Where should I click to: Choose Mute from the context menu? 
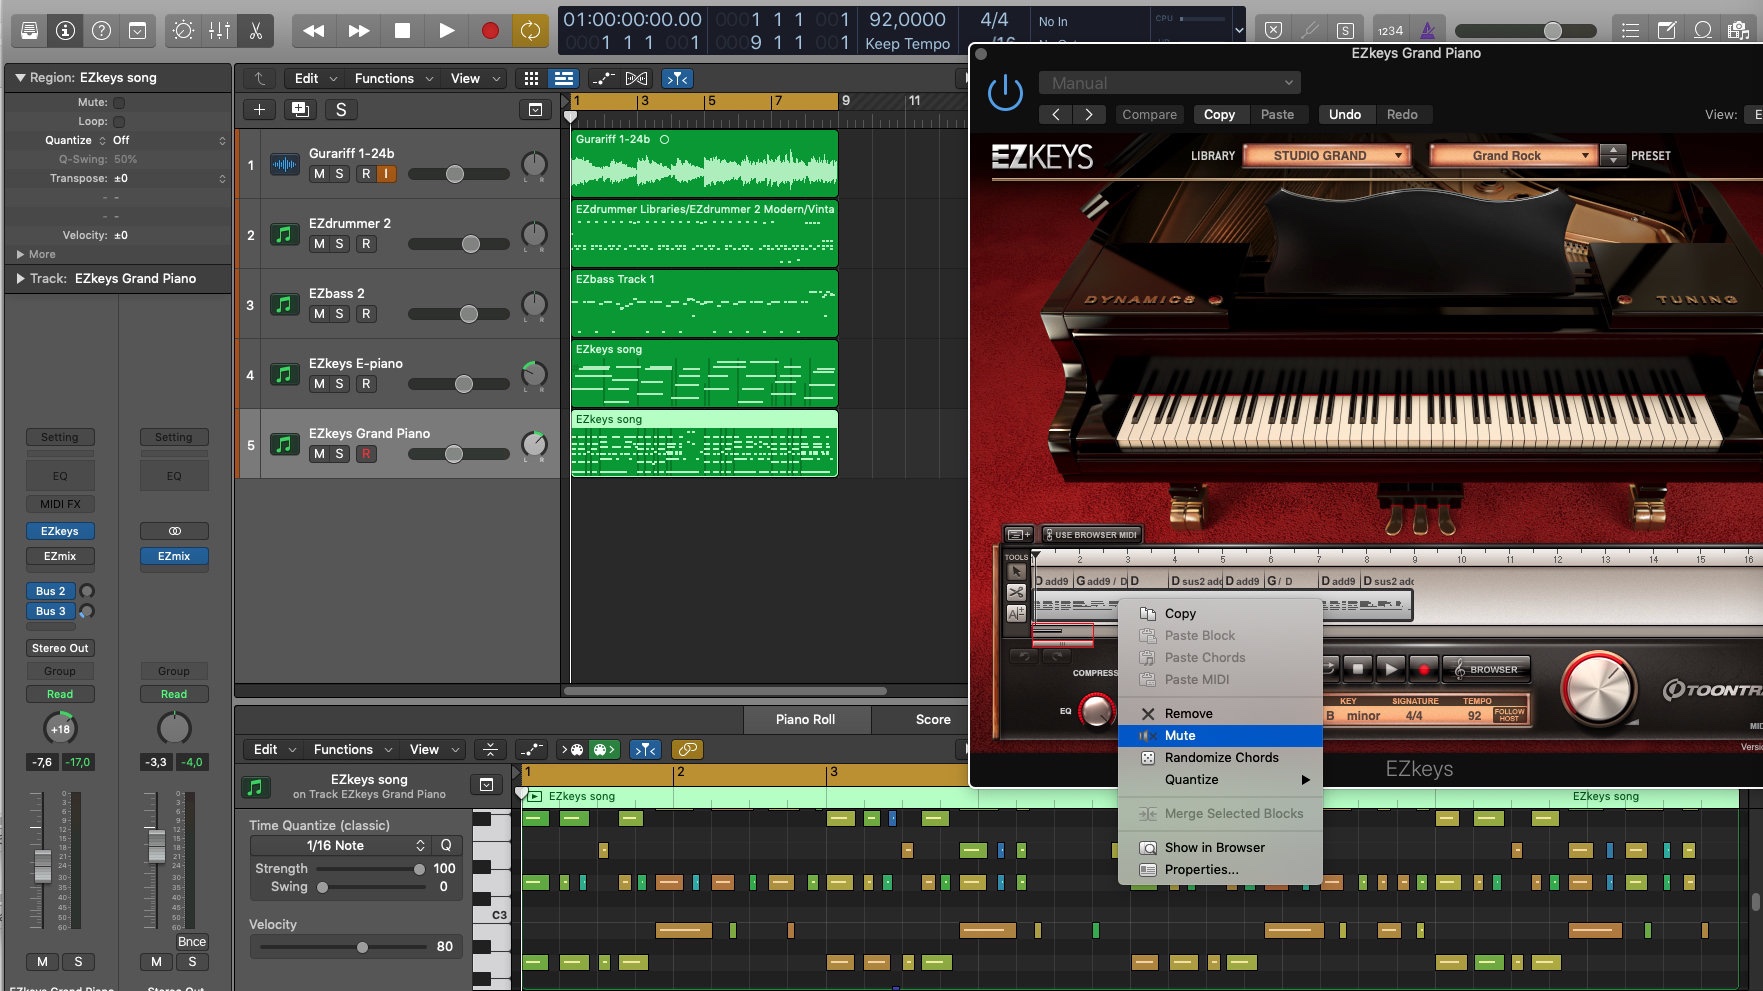pos(1180,736)
